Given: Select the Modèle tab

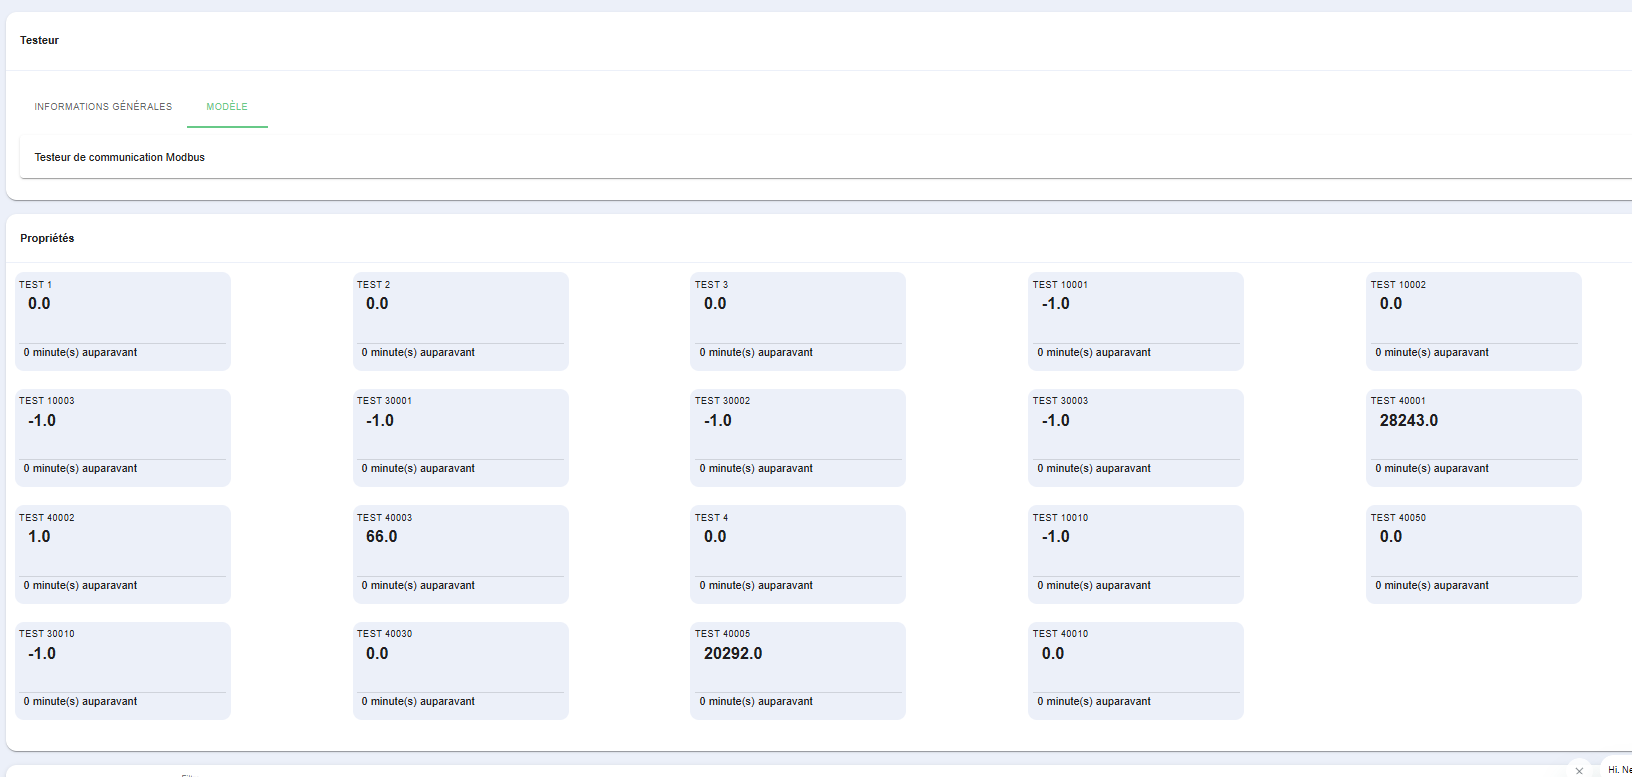Looking at the screenshot, I should tap(227, 107).
